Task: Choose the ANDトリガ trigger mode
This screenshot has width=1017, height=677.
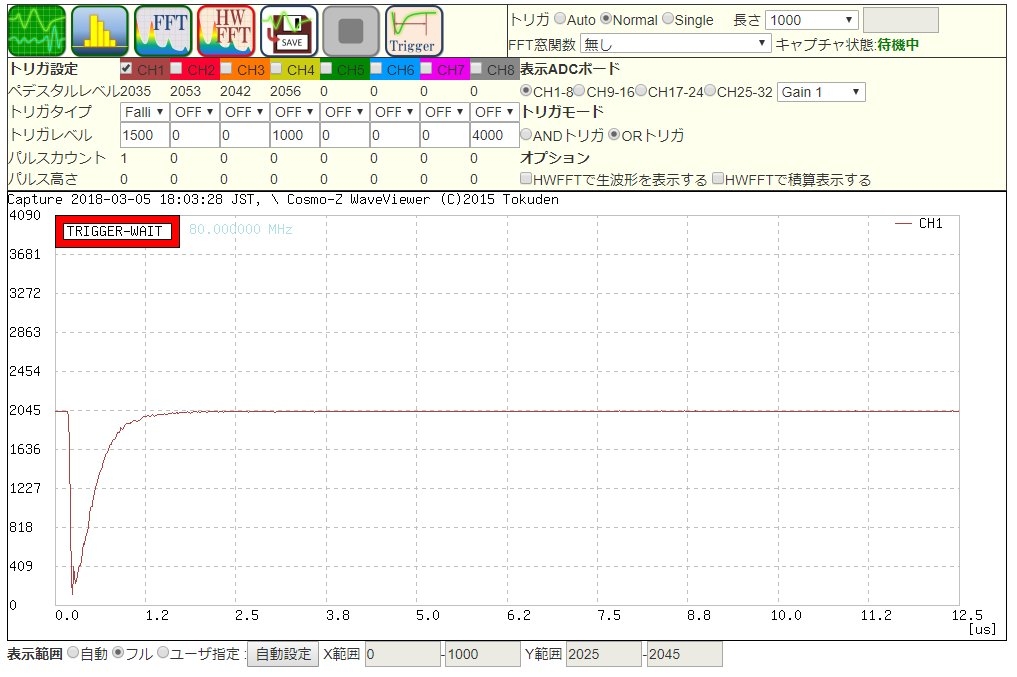Action: pos(526,135)
